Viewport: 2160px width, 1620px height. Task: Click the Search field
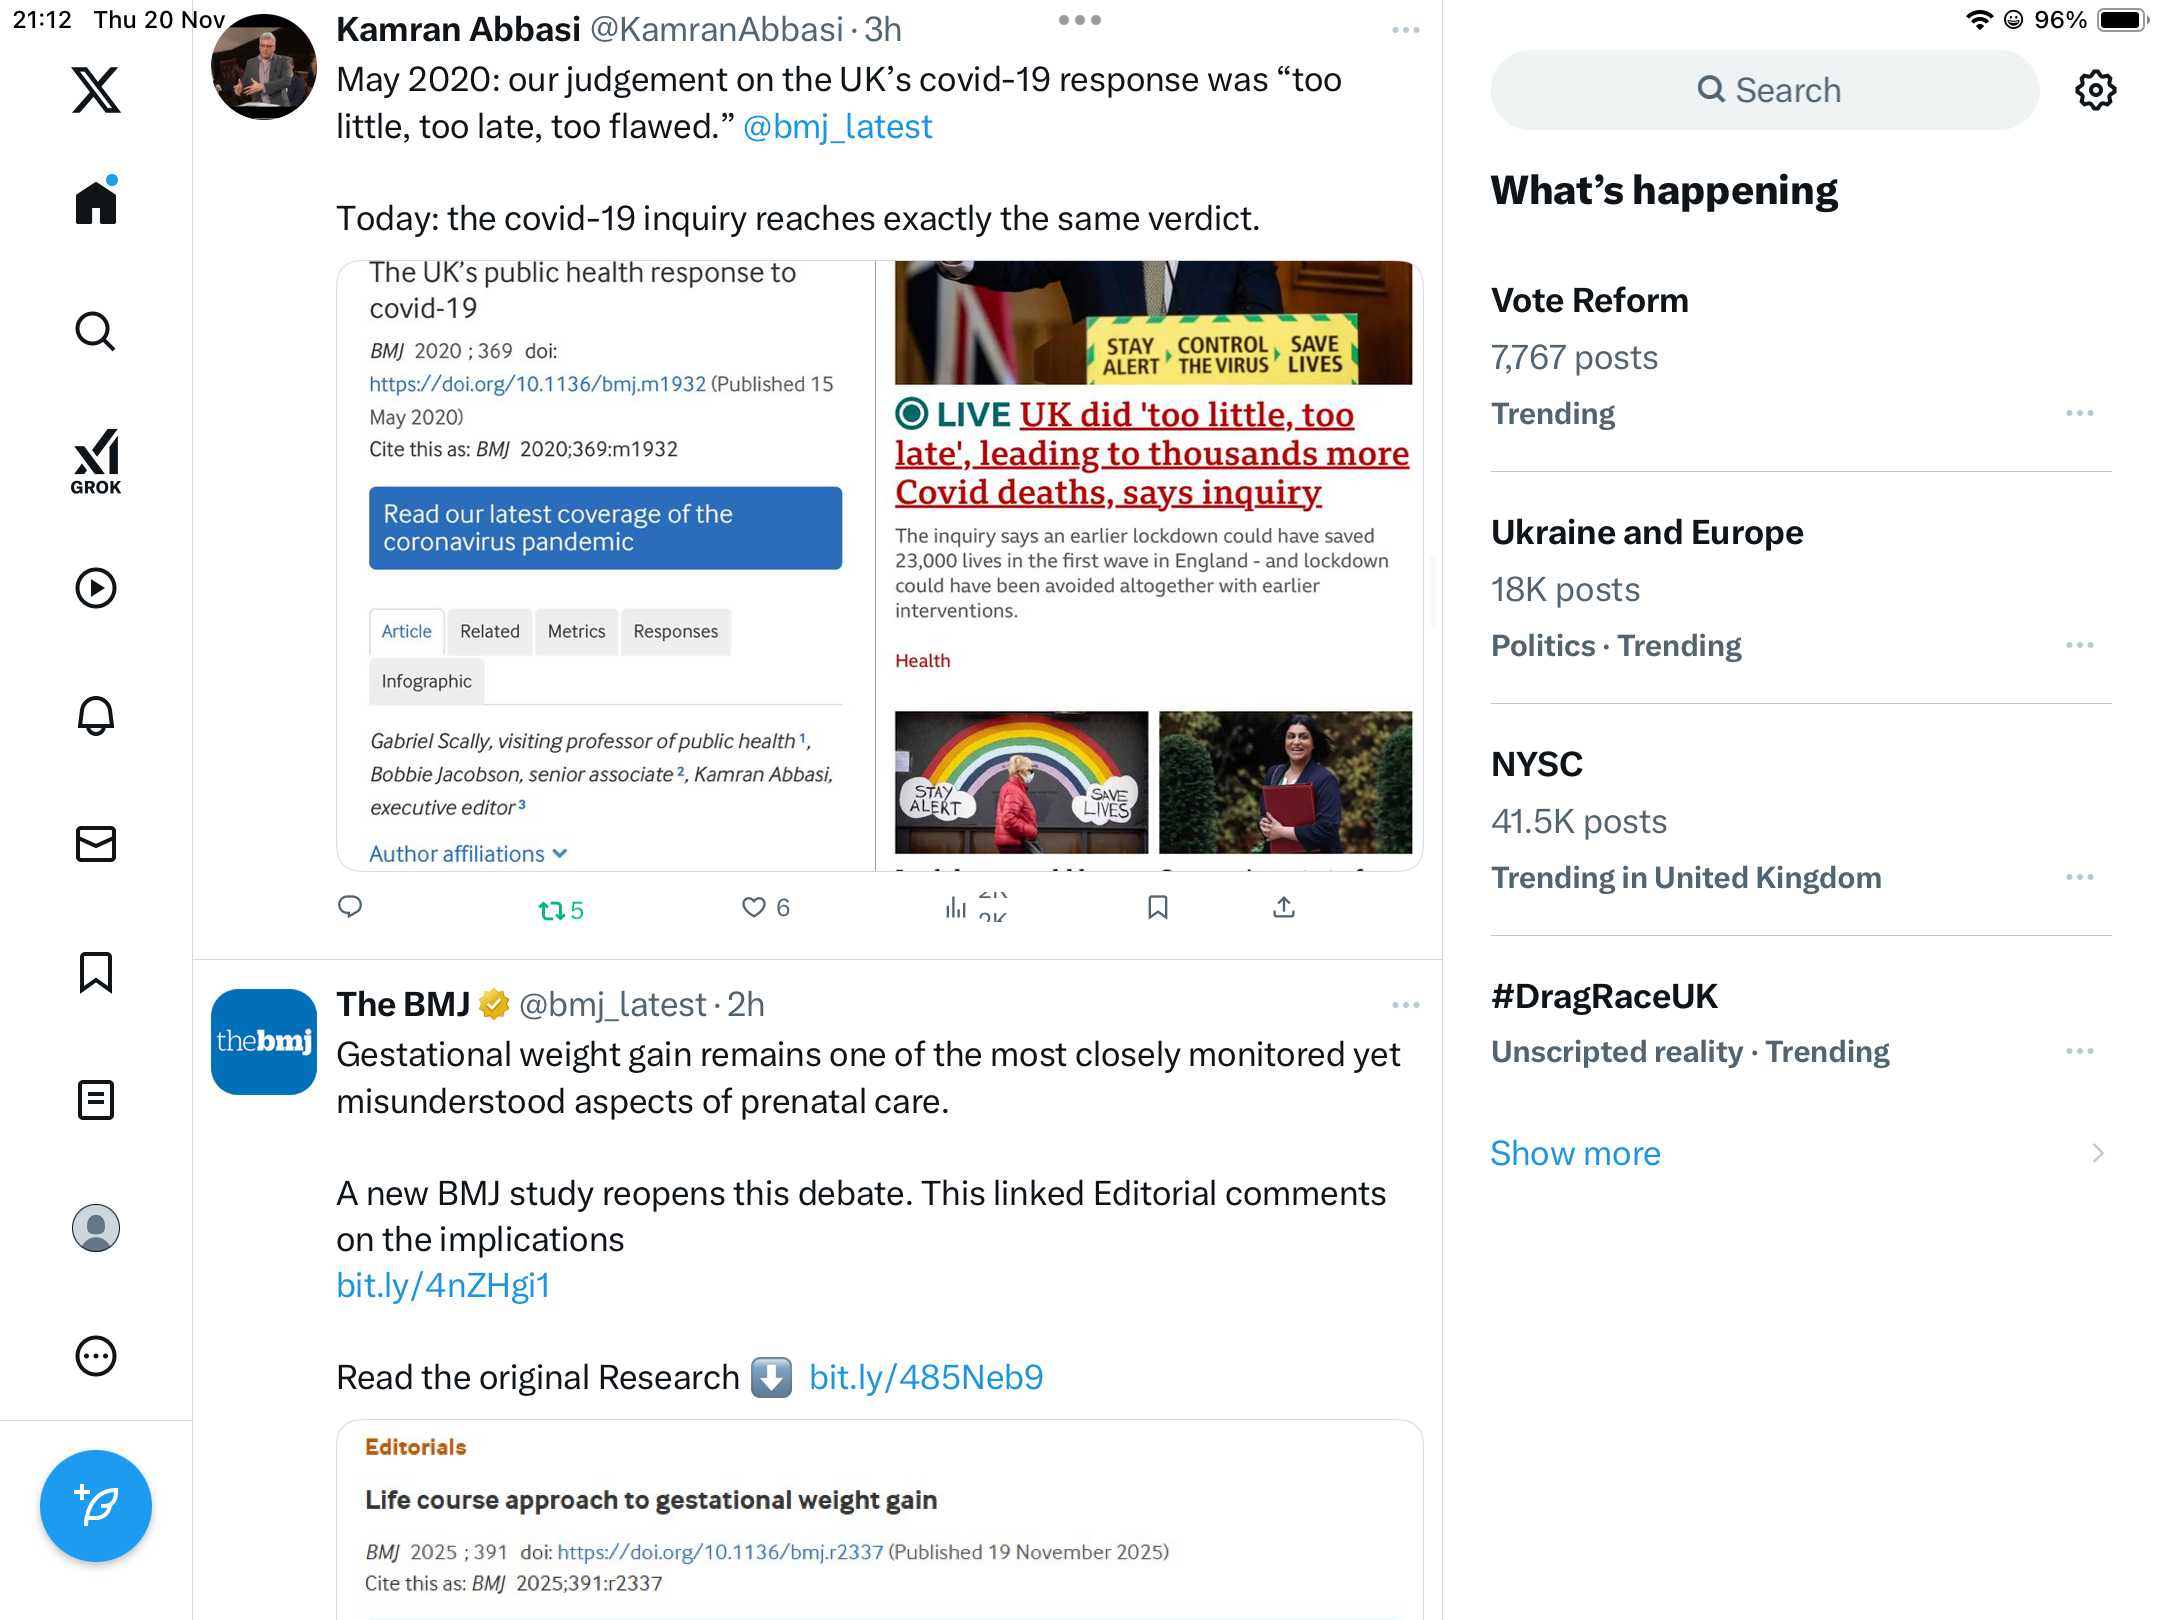pyautogui.click(x=1765, y=90)
